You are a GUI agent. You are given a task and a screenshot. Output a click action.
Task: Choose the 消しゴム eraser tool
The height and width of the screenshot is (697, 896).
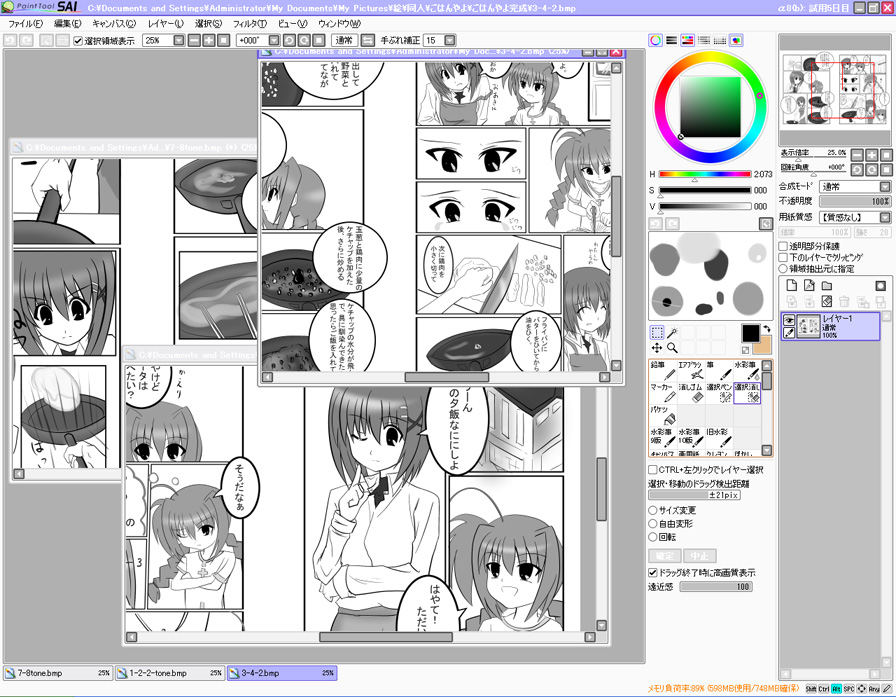[x=690, y=393]
